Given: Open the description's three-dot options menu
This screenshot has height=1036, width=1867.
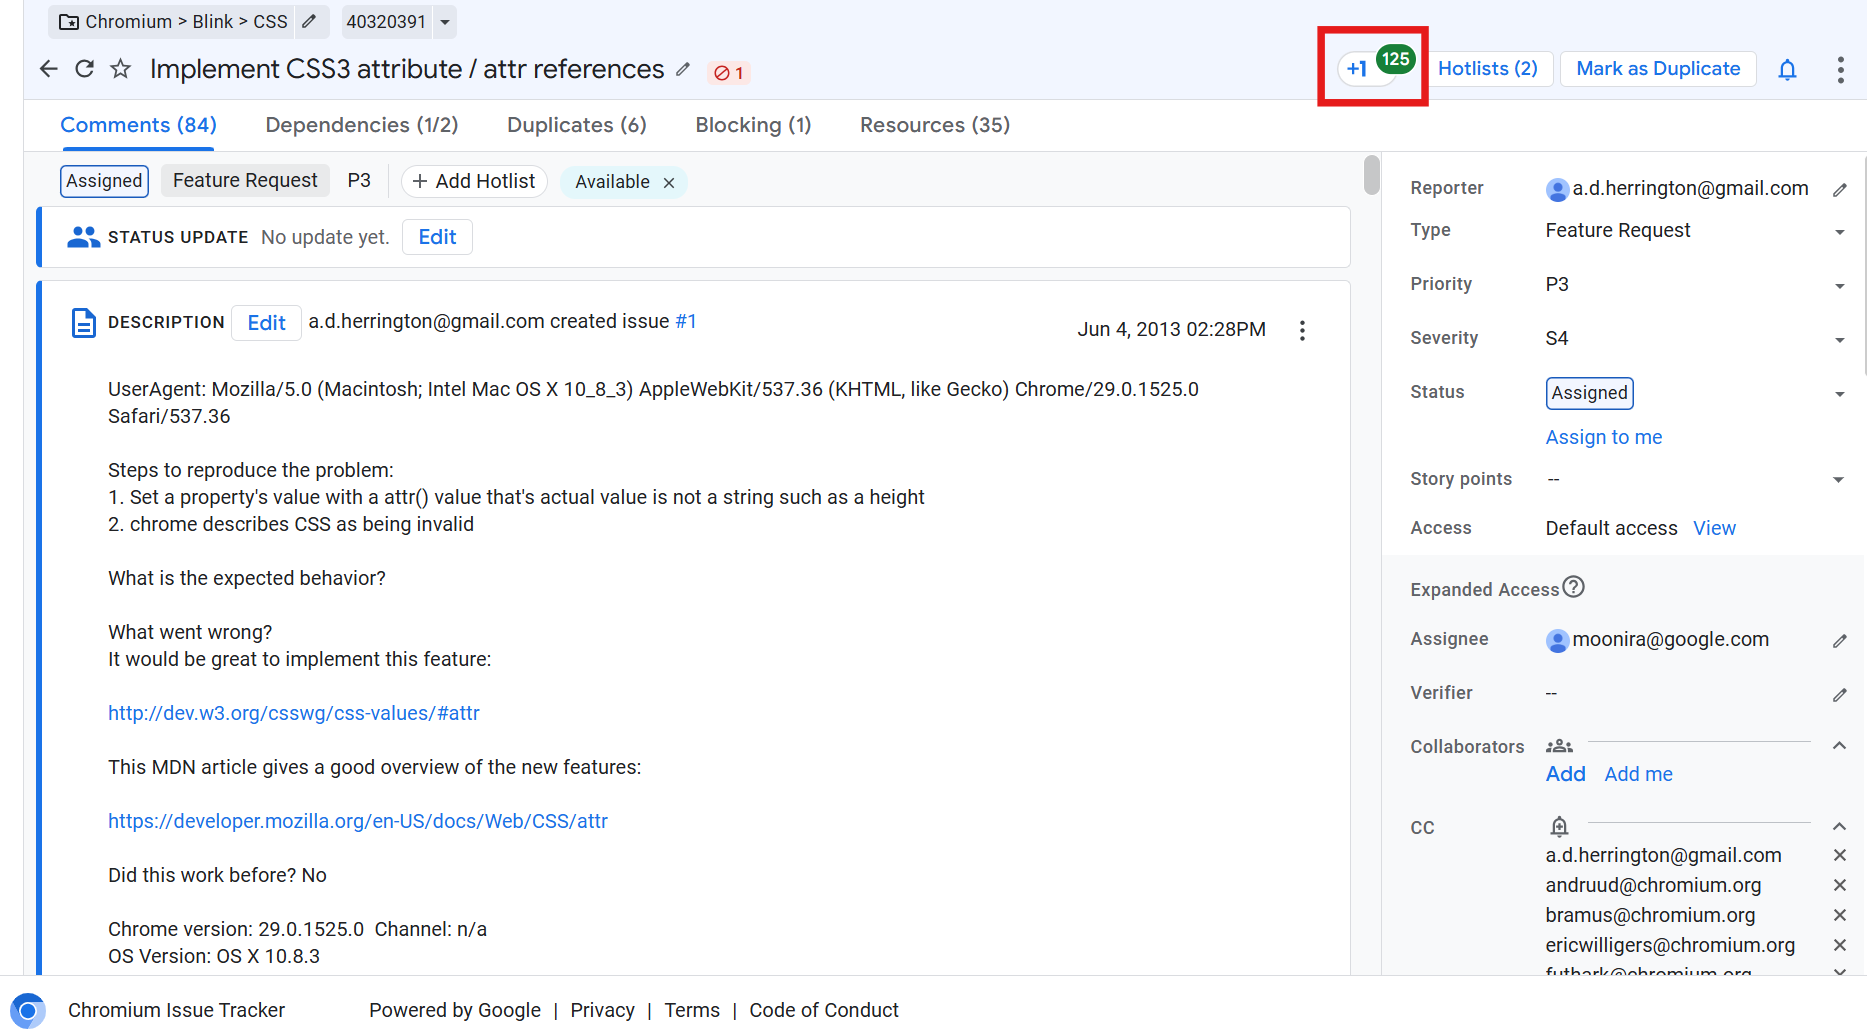Looking at the screenshot, I should [1302, 330].
